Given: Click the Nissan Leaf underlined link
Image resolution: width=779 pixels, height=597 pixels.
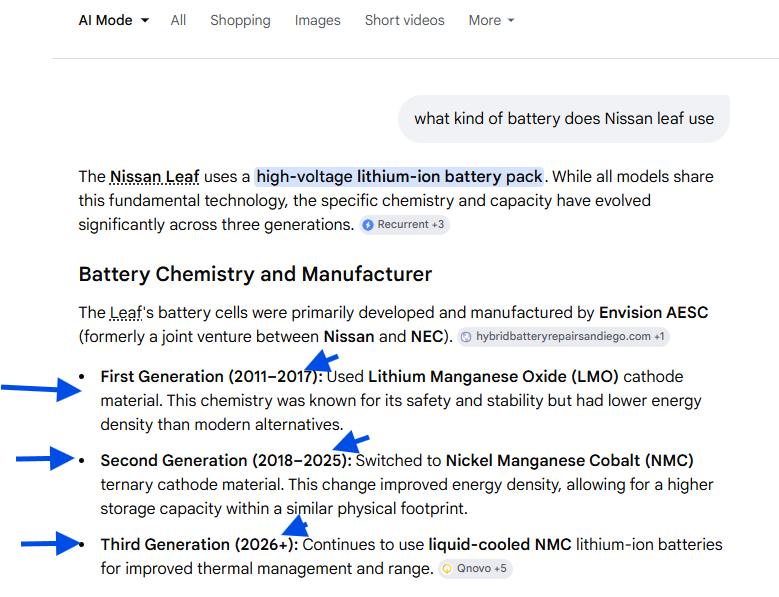Looking at the screenshot, I should (155, 177).
